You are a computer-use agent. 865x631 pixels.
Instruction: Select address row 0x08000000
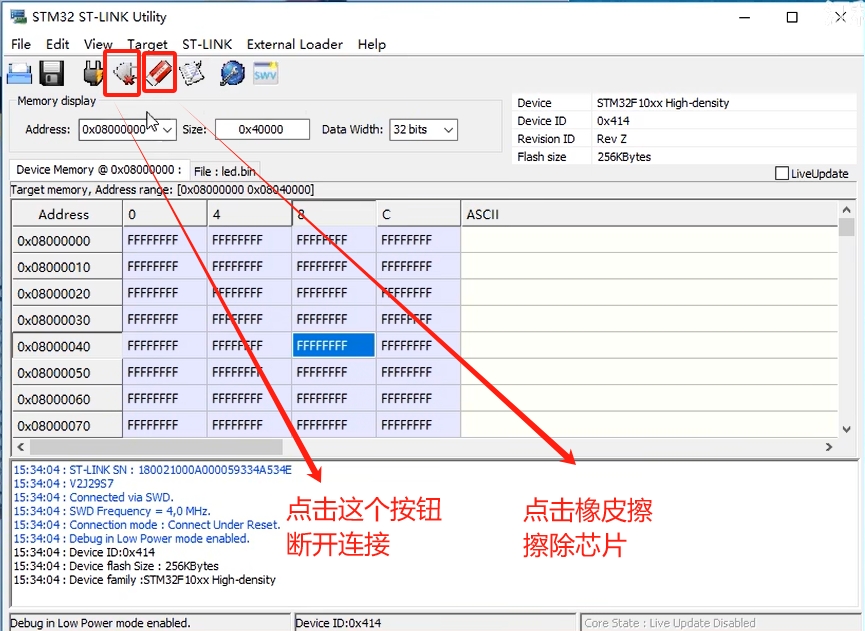coord(67,240)
